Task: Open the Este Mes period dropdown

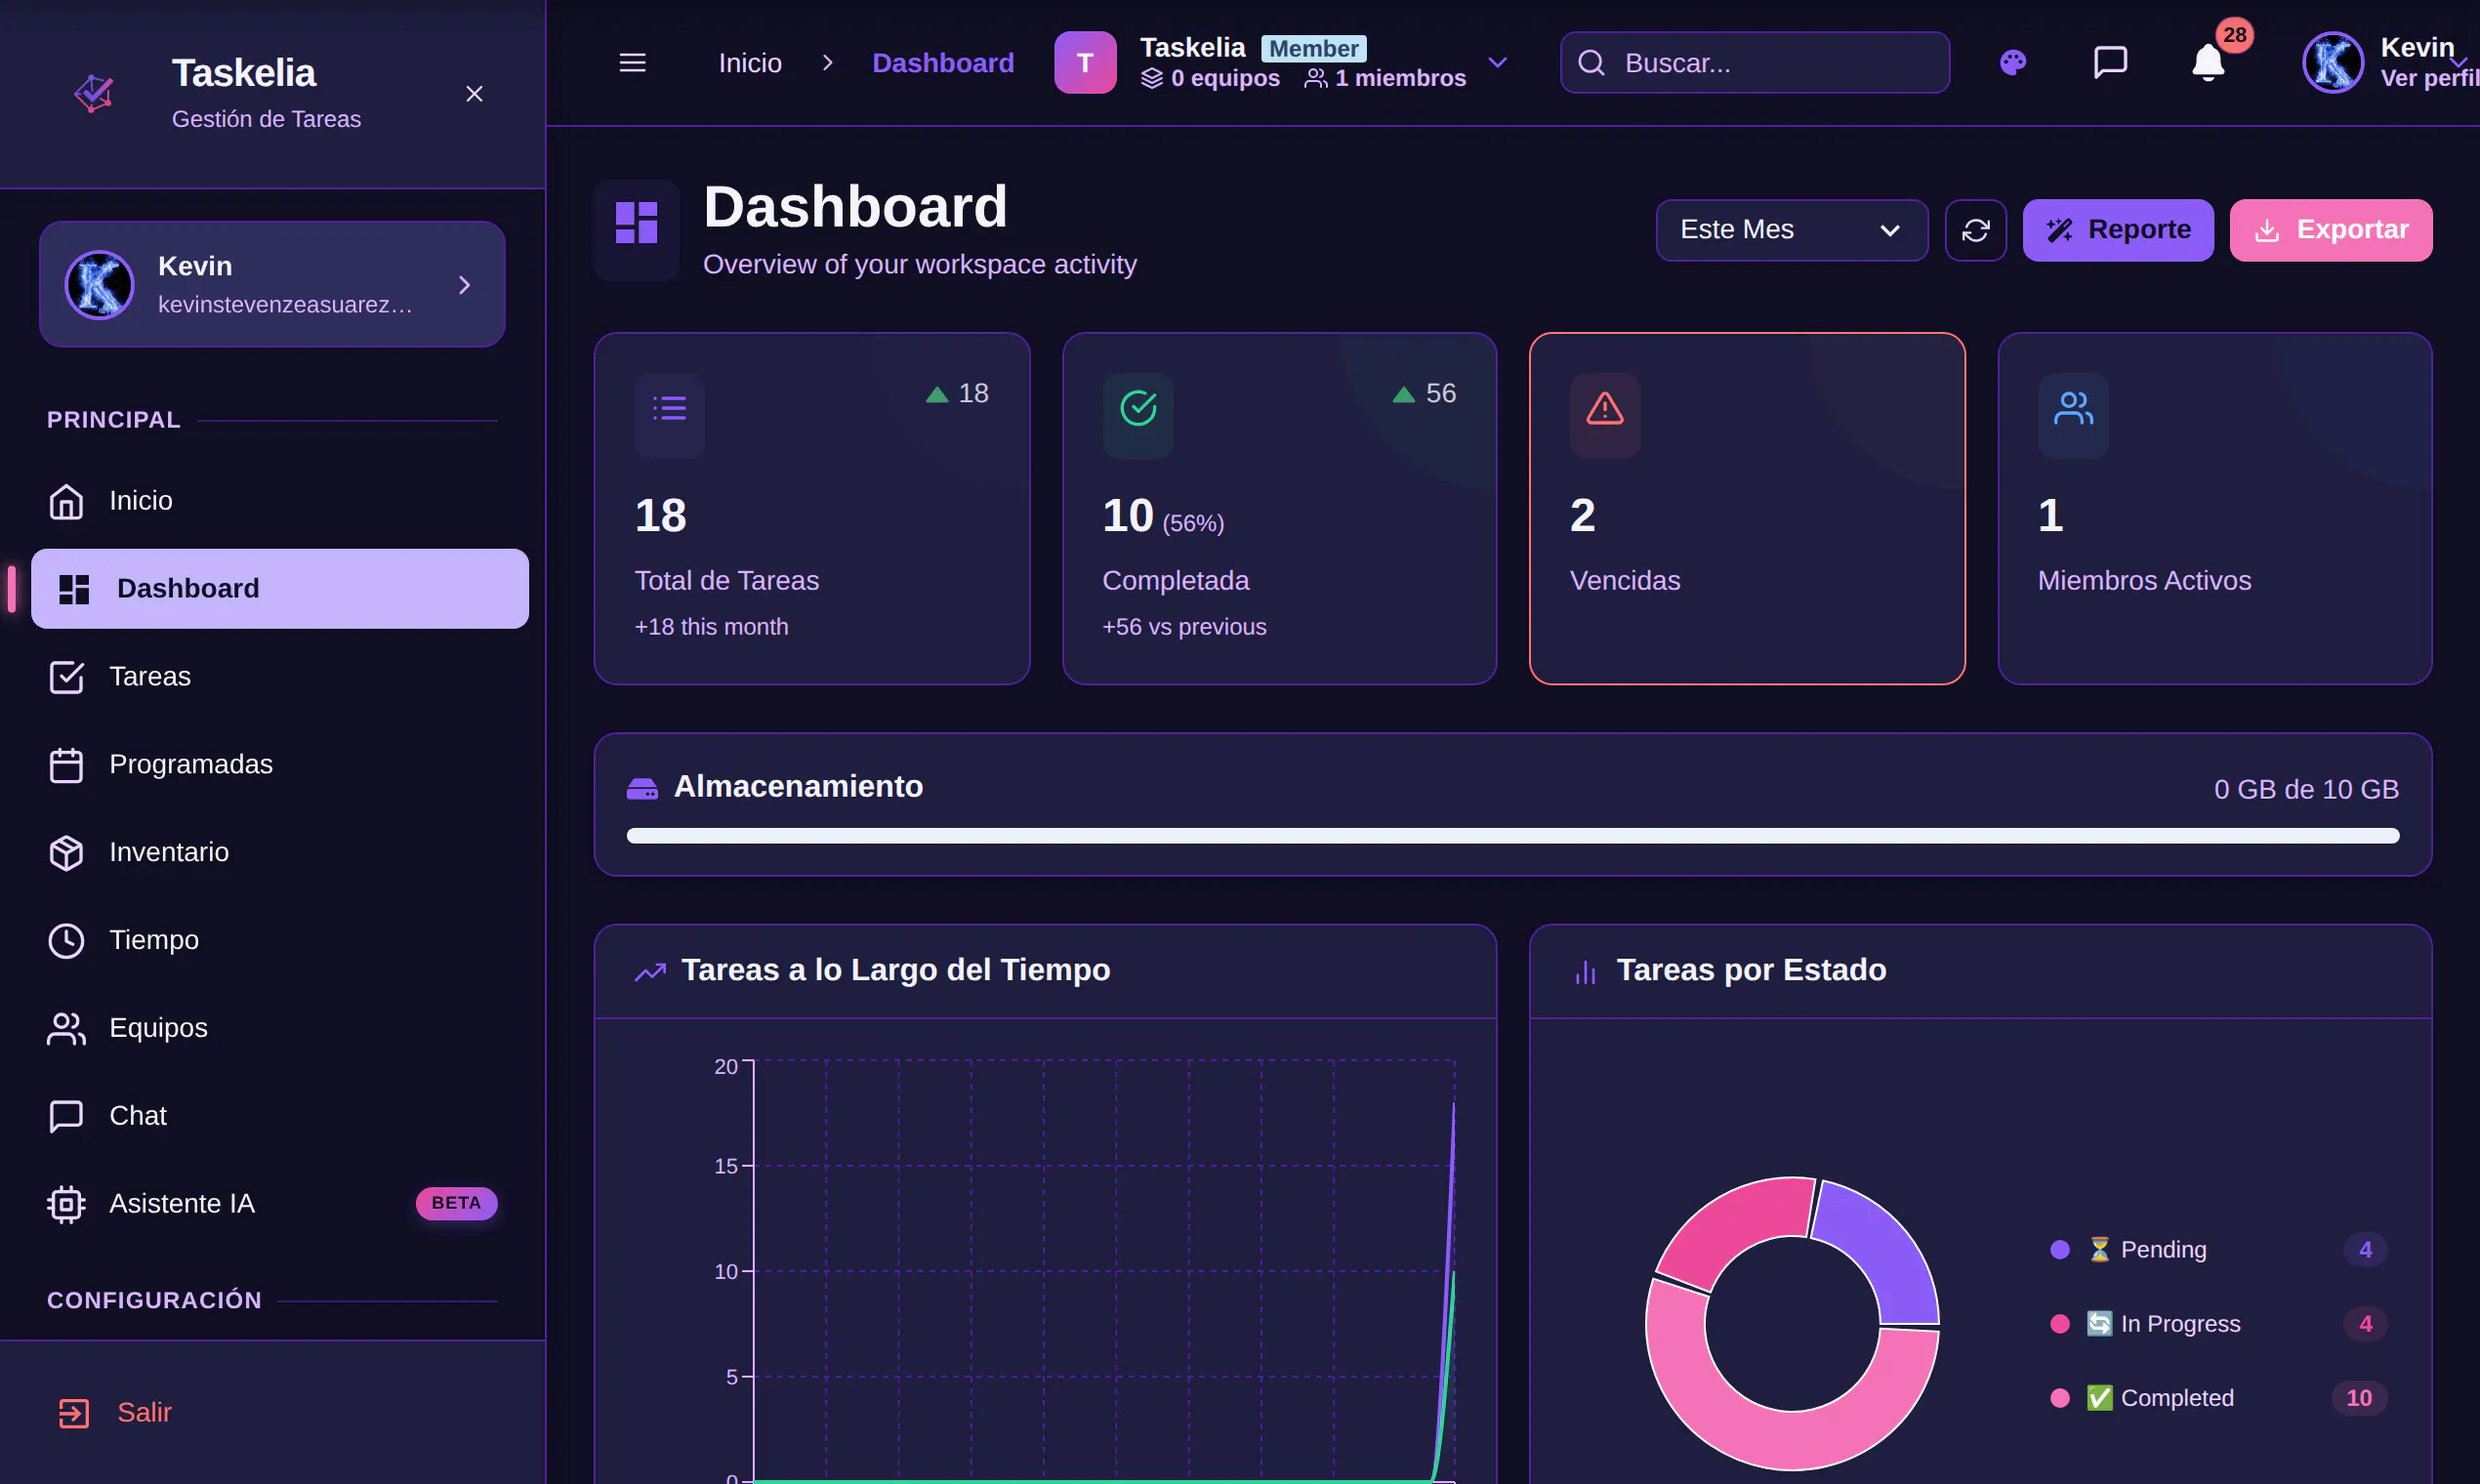Action: 1791,230
